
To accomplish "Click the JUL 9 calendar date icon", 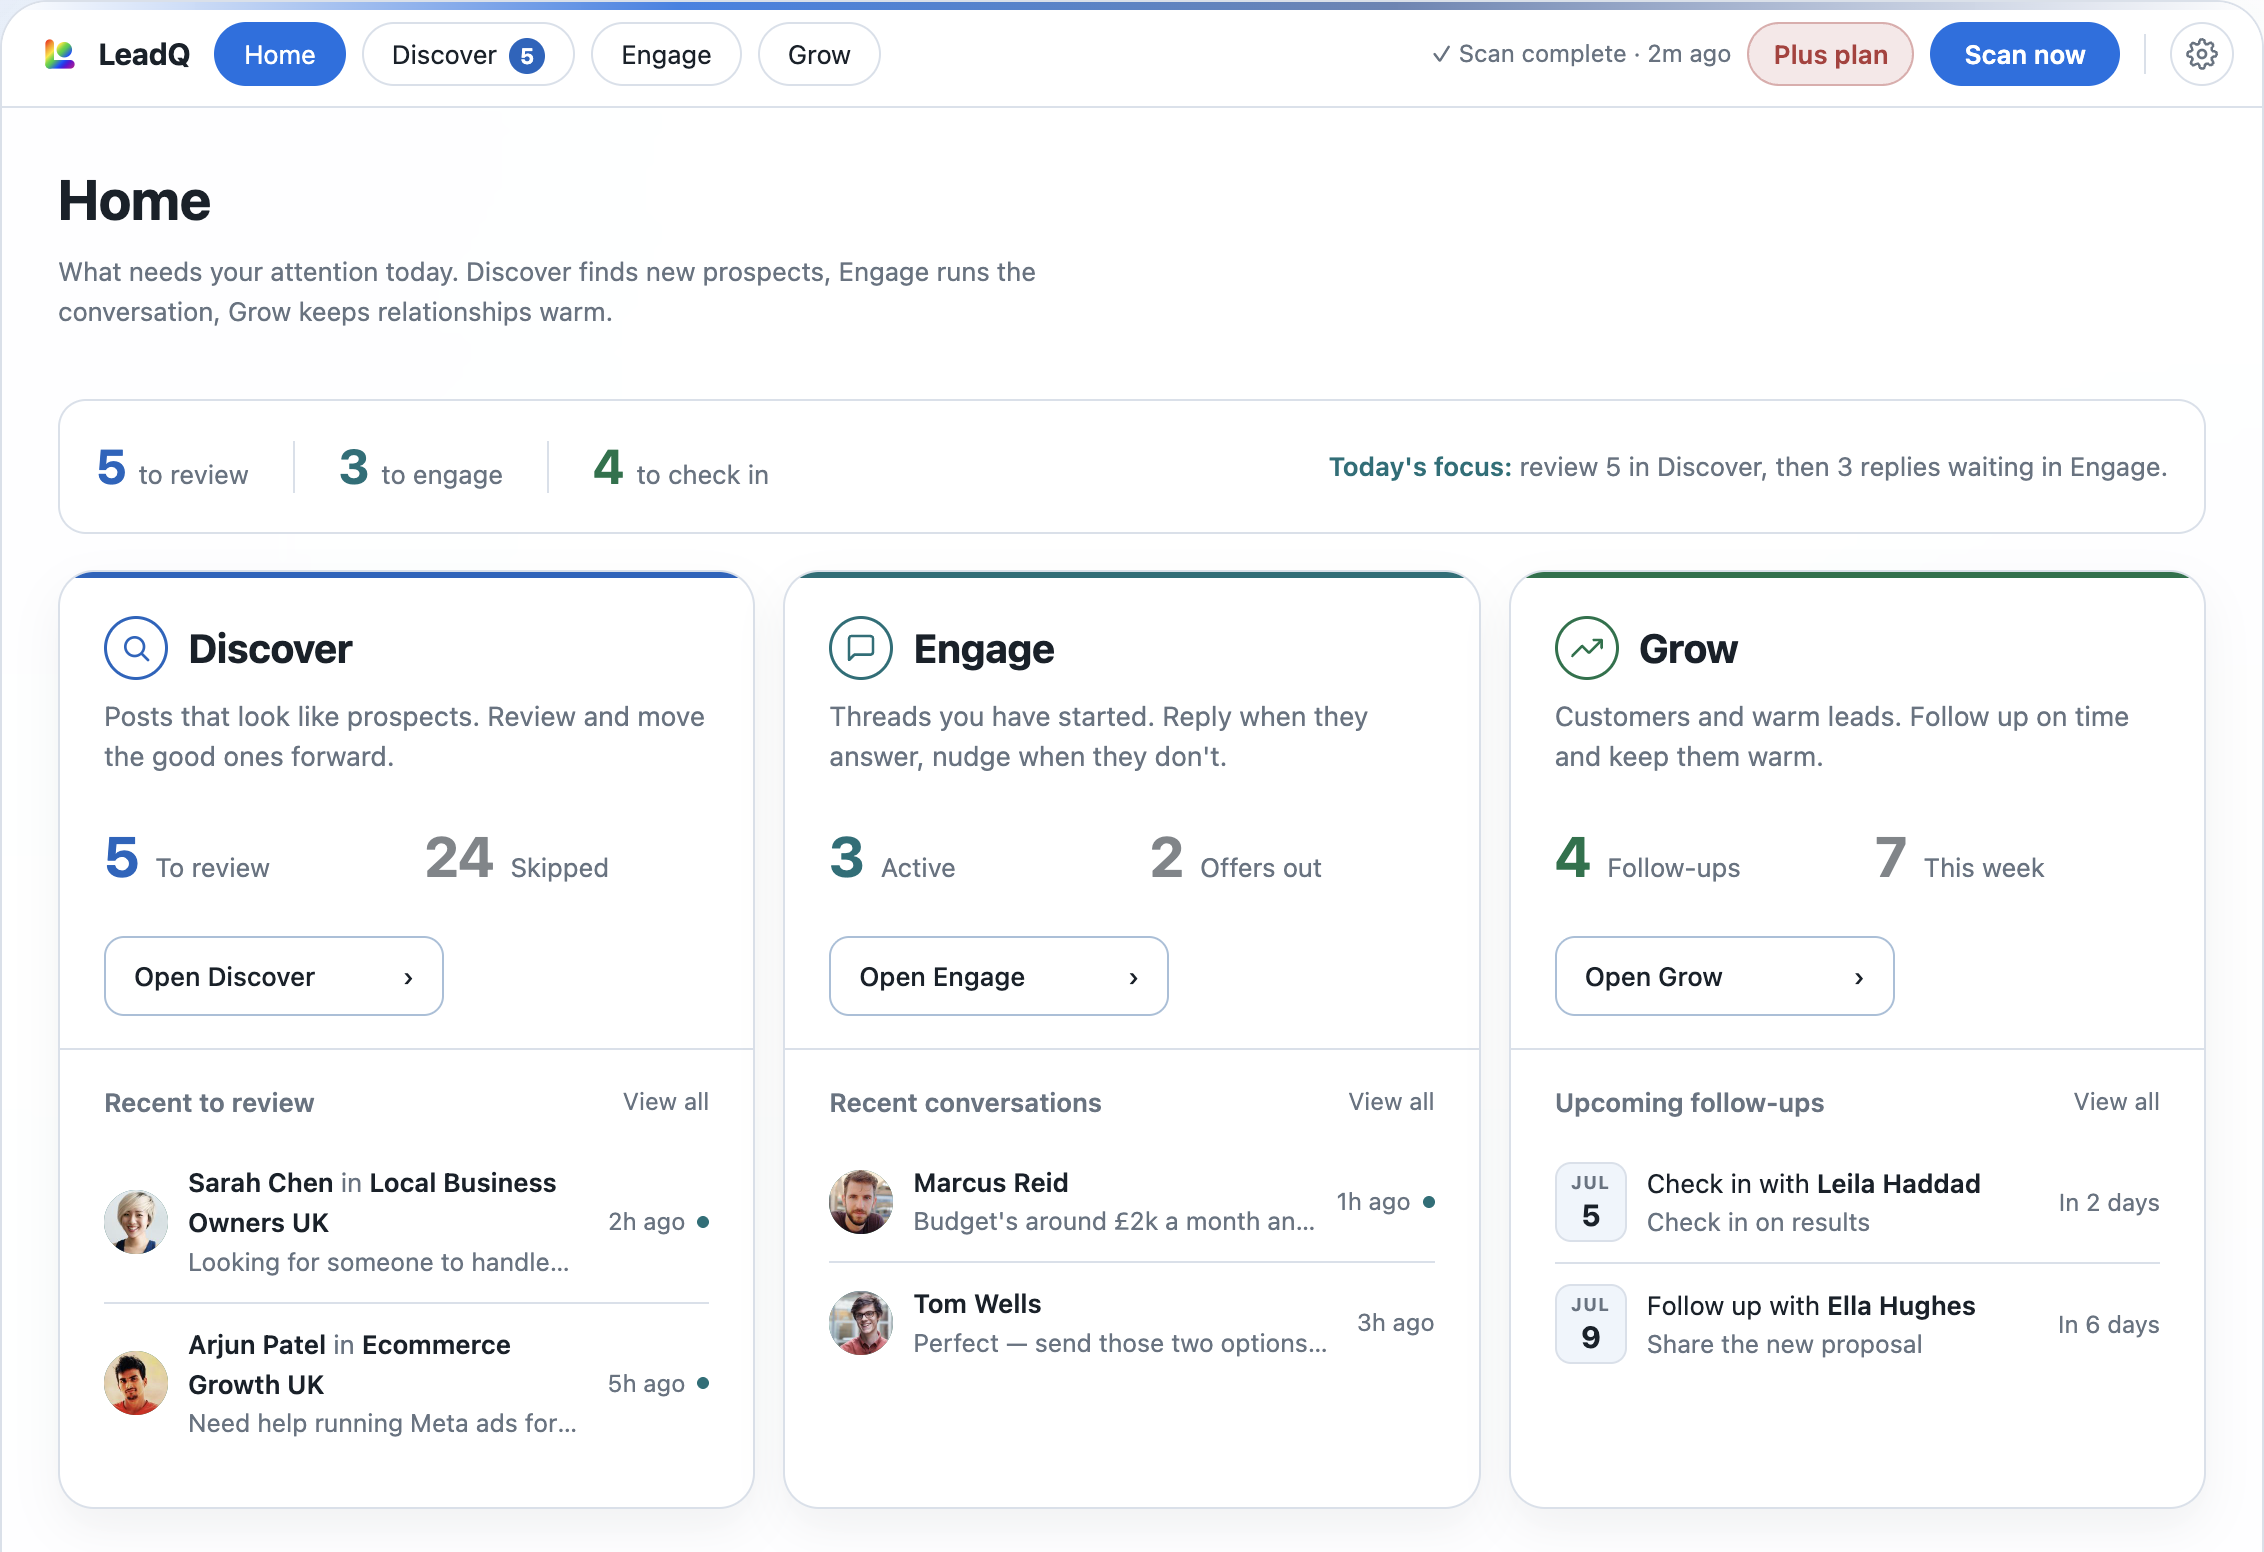I will [1591, 1324].
